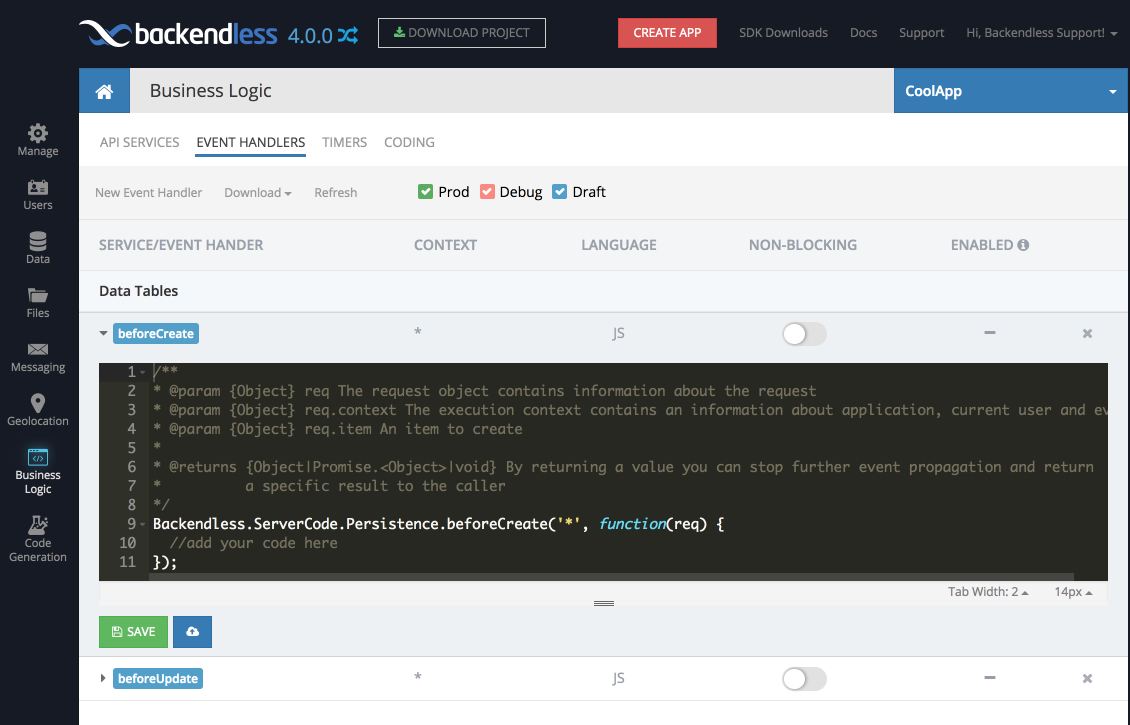Go to the home icon button
The width and height of the screenshot is (1130, 725).
pos(104,91)
